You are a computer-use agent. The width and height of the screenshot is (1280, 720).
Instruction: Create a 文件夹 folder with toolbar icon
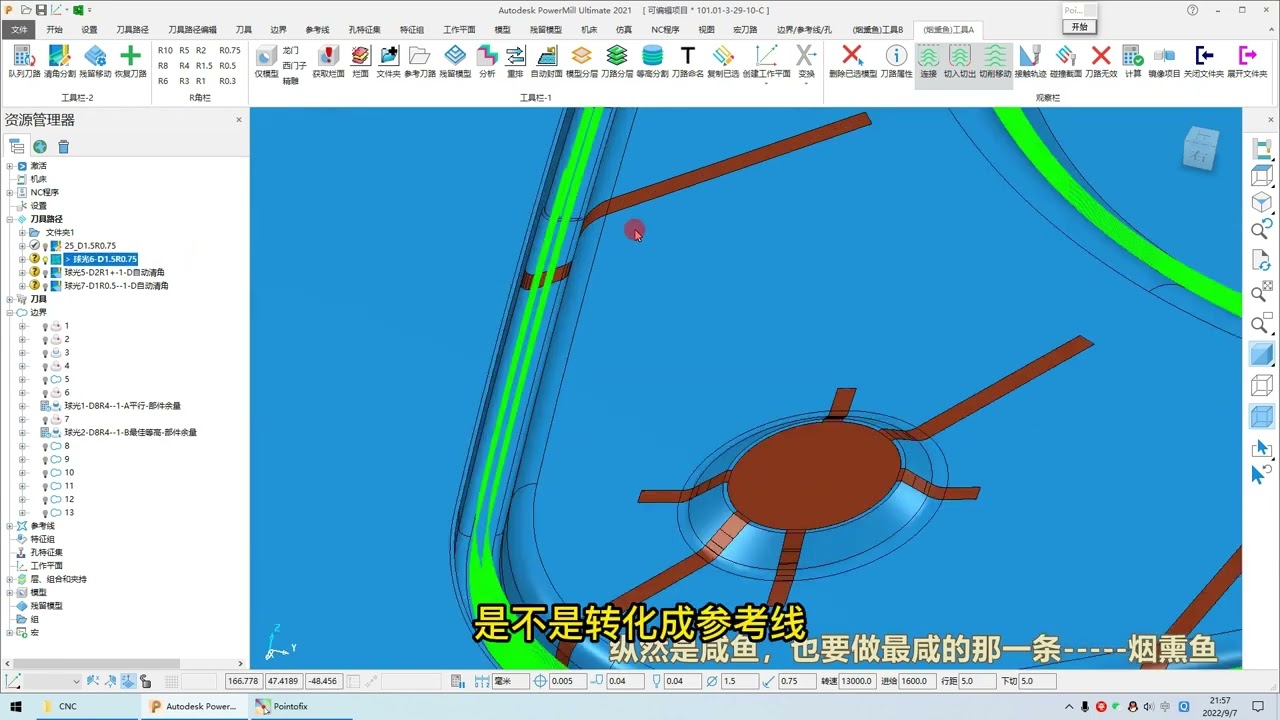point(388,61)
